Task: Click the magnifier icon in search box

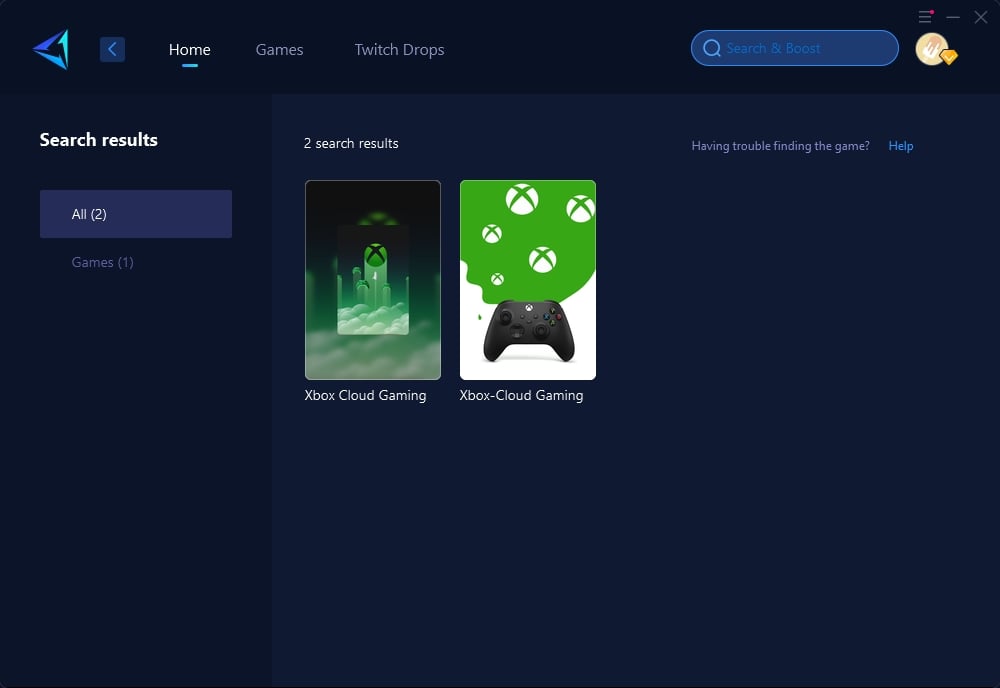Action: click(712, 48)
